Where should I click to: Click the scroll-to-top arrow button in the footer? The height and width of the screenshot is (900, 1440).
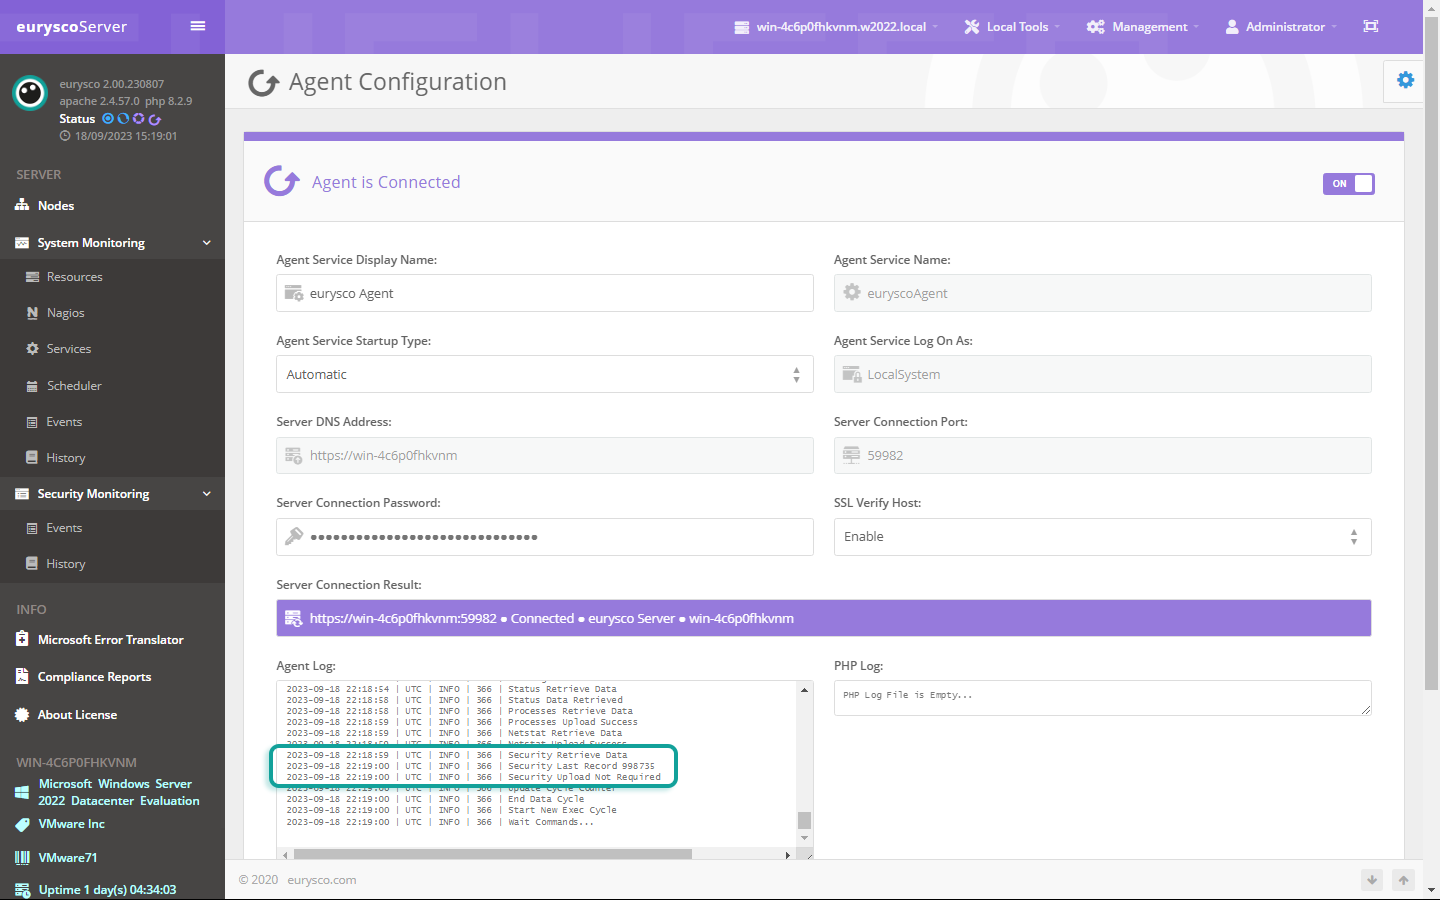[1403, 880]
